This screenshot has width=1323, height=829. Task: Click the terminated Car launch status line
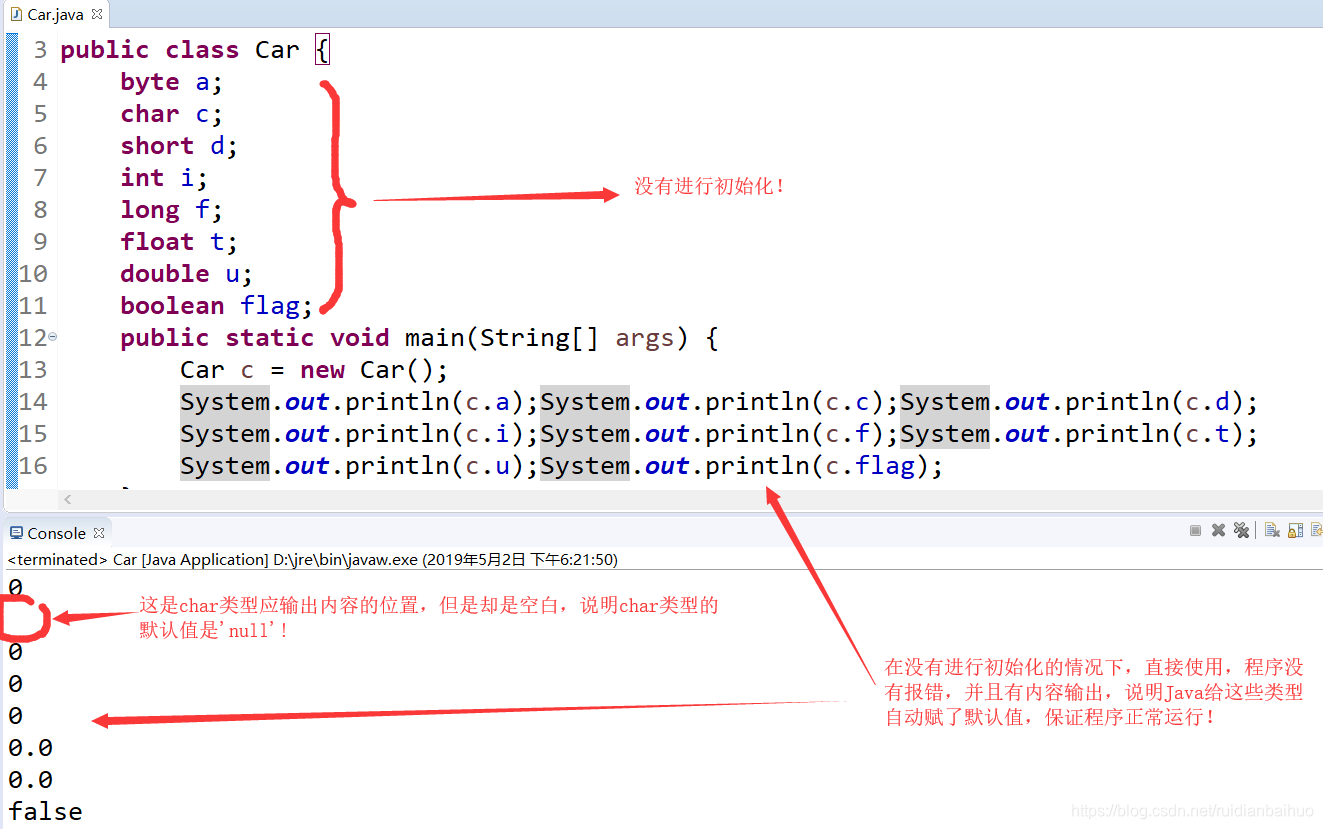point(312,560)
